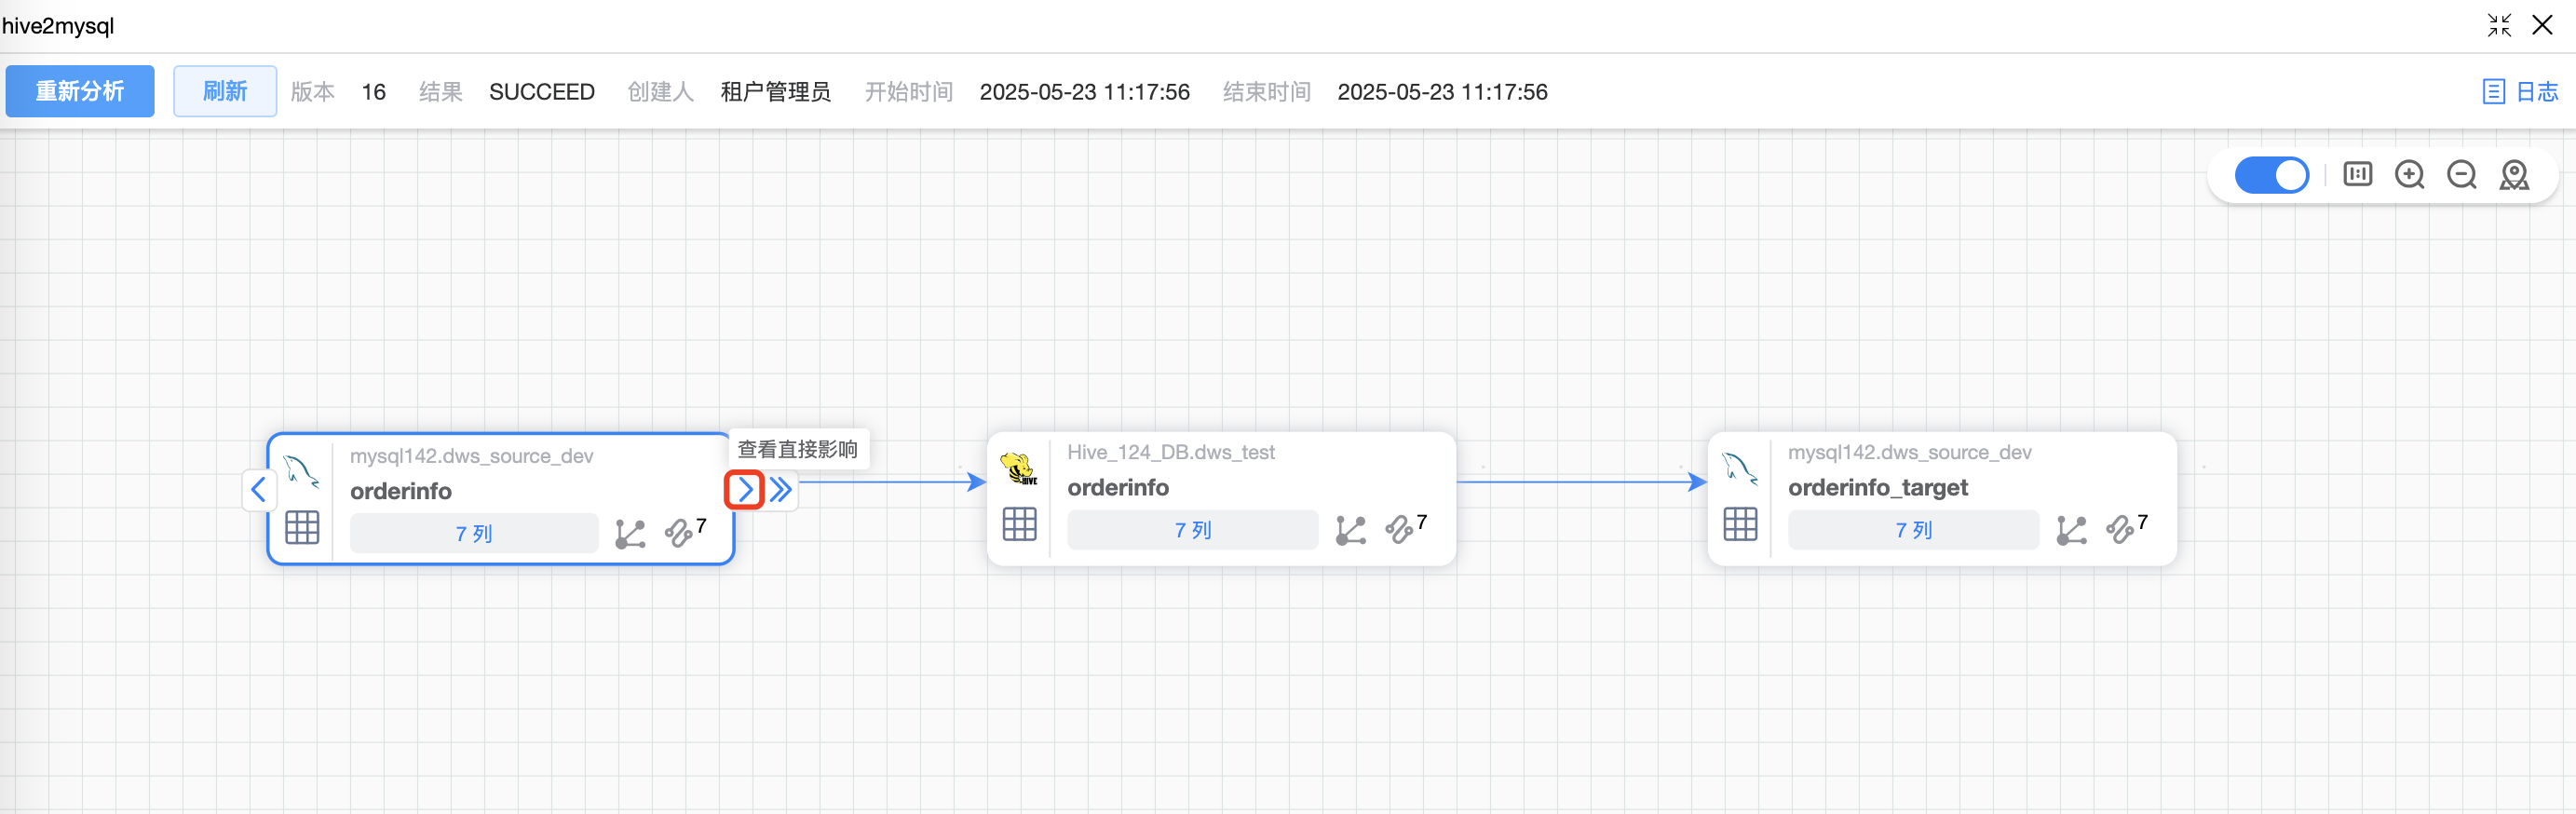Viewport: 2576px width, 814px height.
Task: Close the hive2mysql lineage panel
Action: pos(2542,25)
